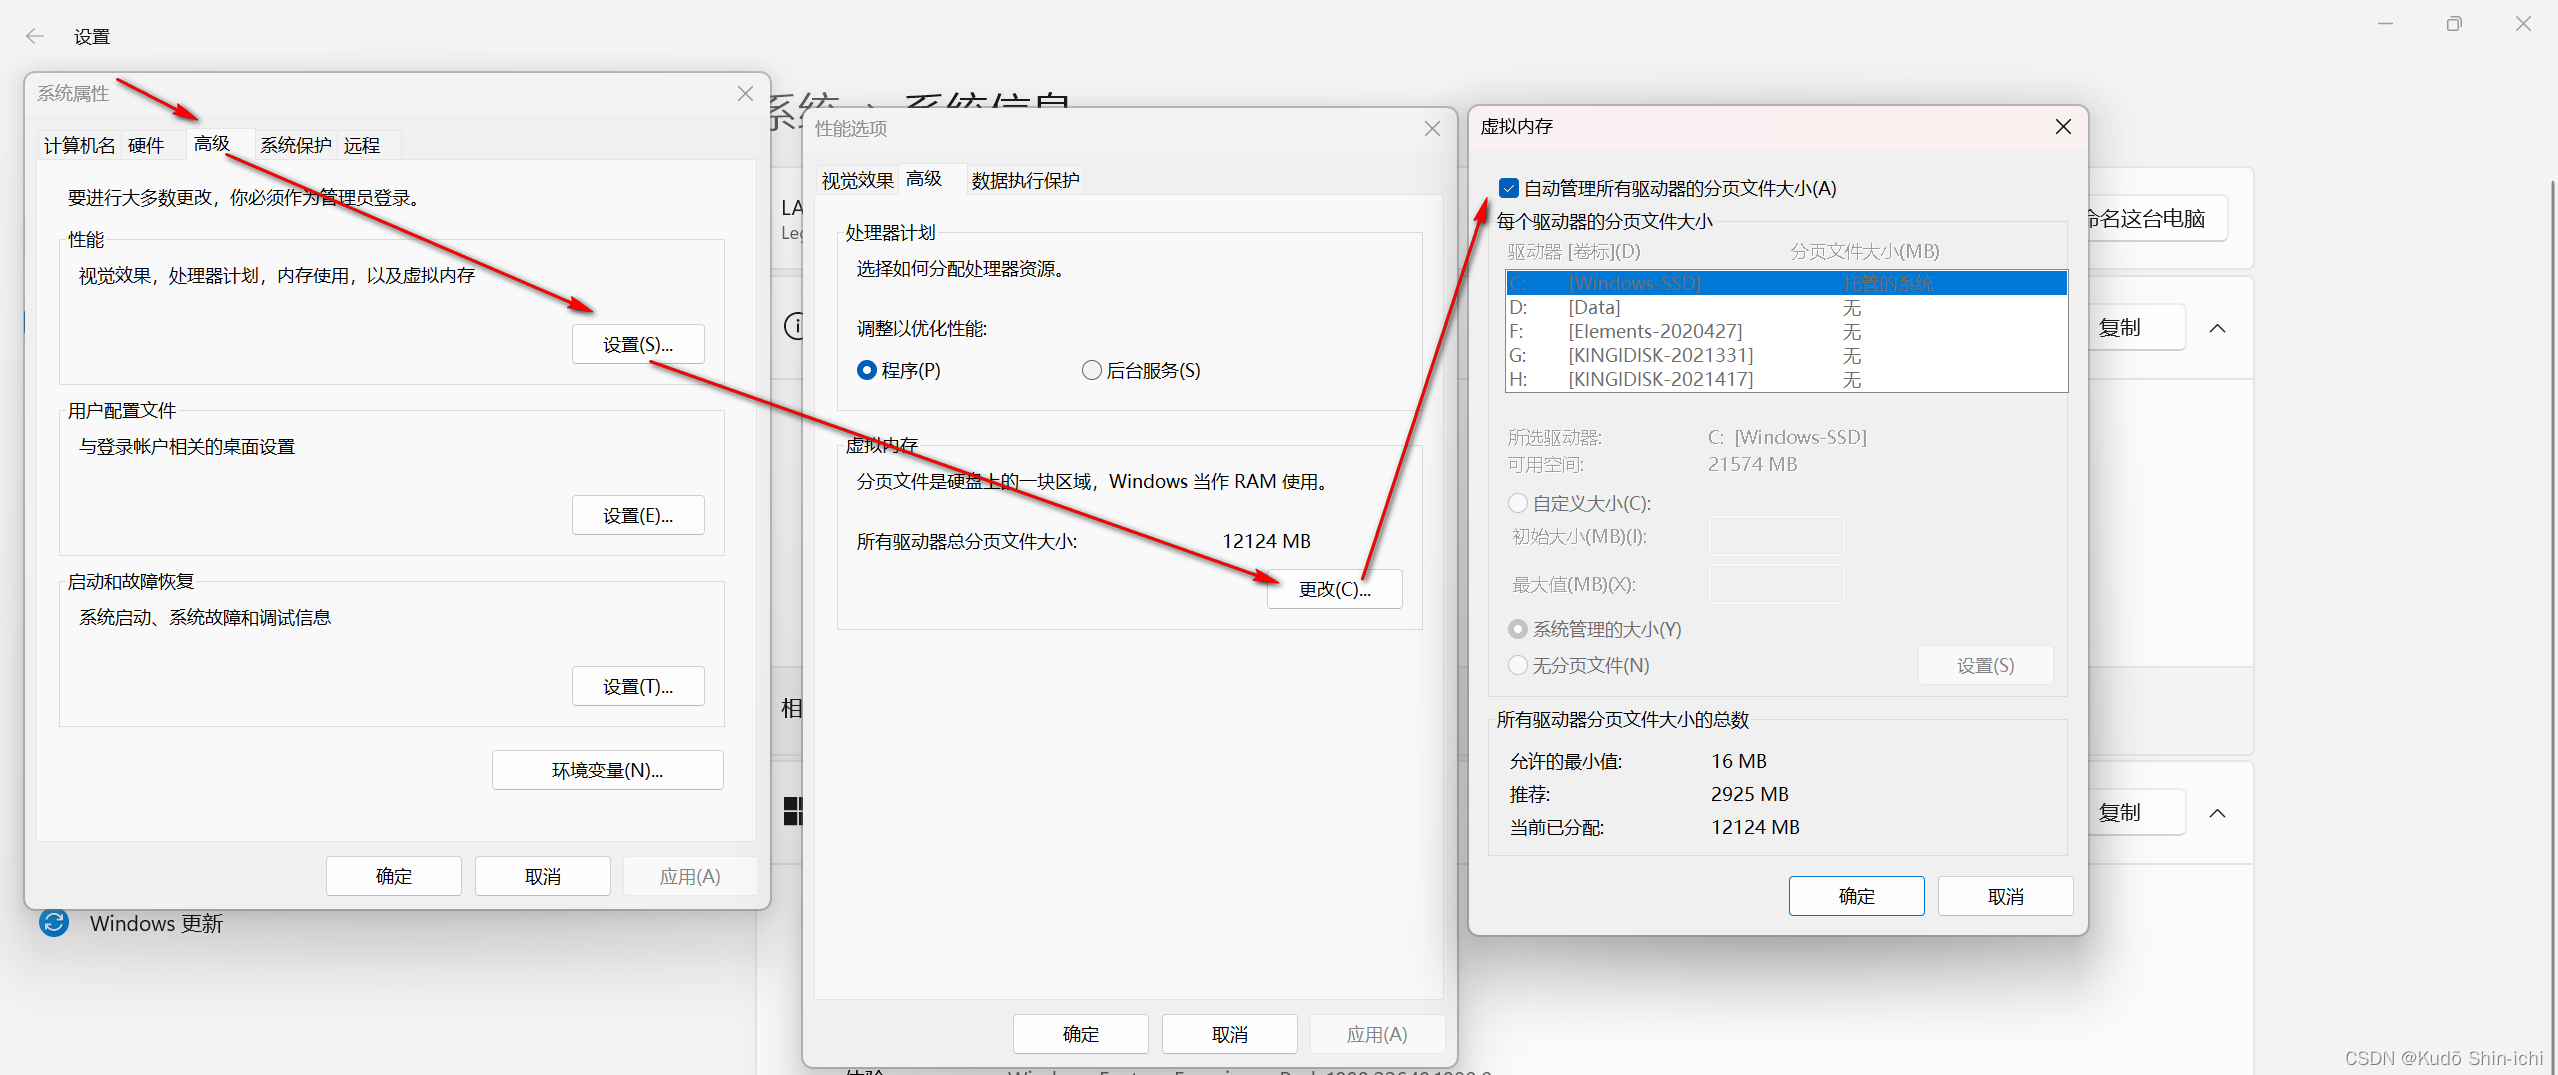The height and width of the screenshot is (1075, 2558).
Task: Open startup recovery 设置(T) button
Action: [638, 686]
